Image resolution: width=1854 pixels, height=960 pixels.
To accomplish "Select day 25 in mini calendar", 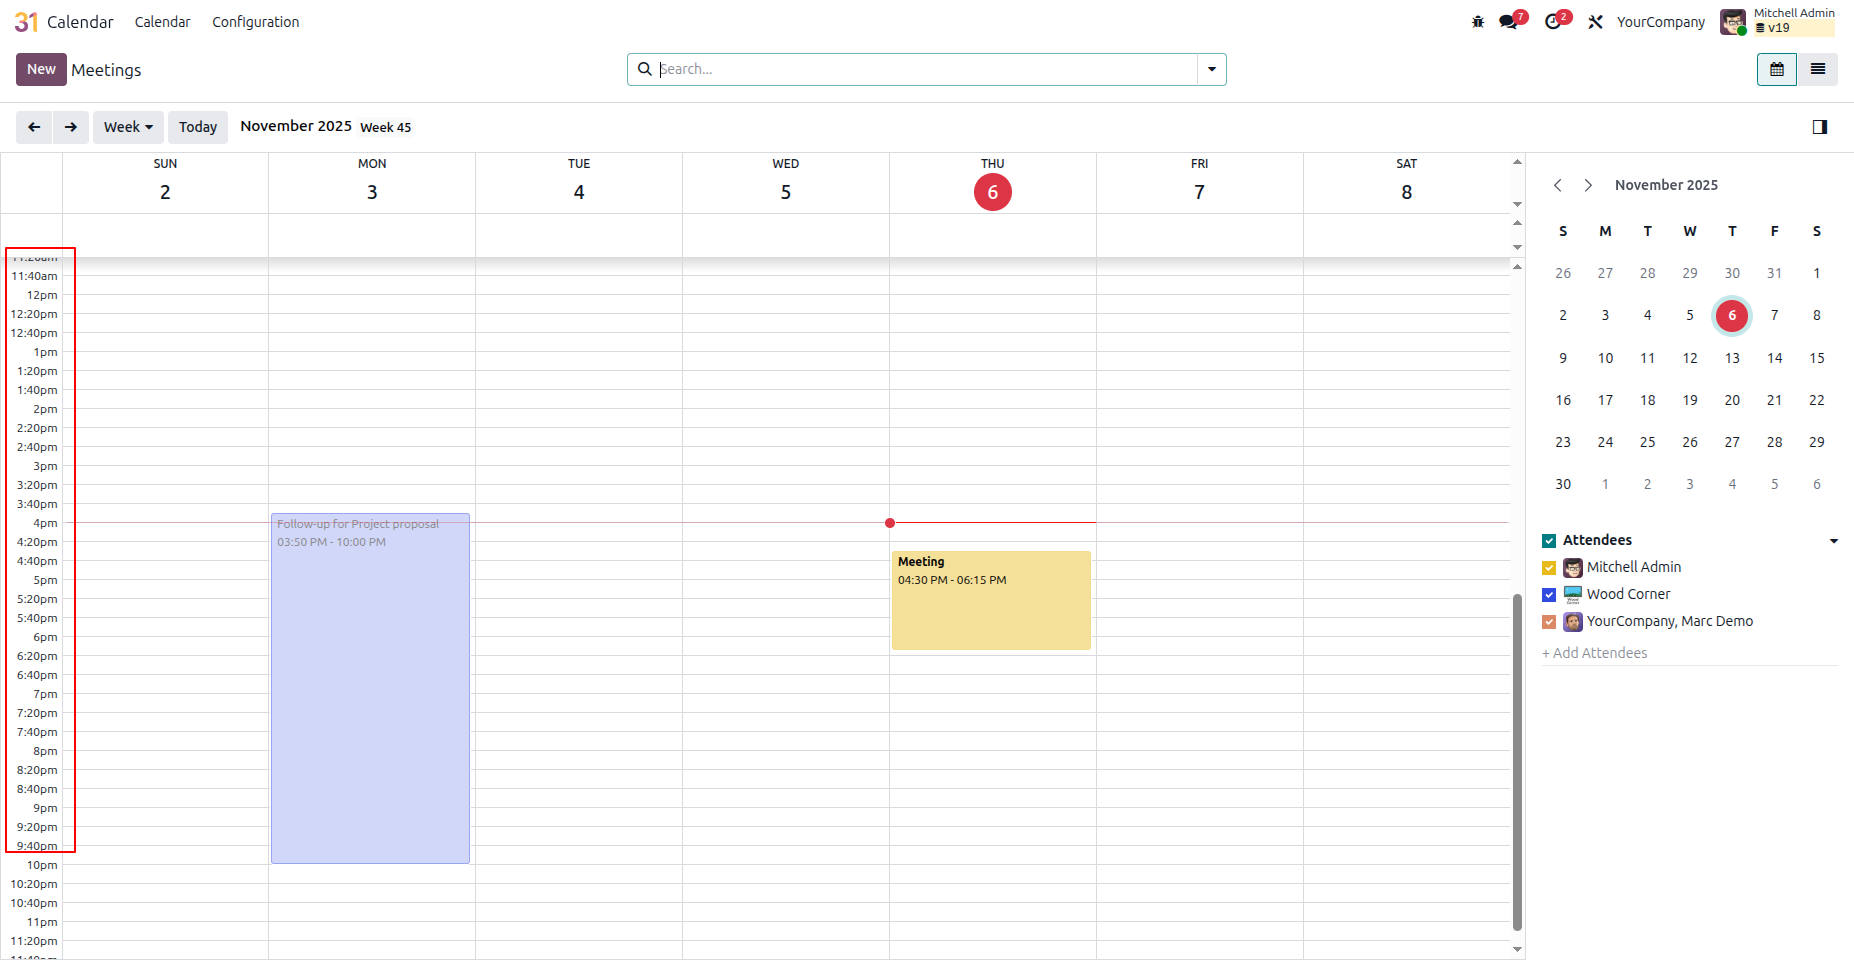I will [x=1647, y=442].
